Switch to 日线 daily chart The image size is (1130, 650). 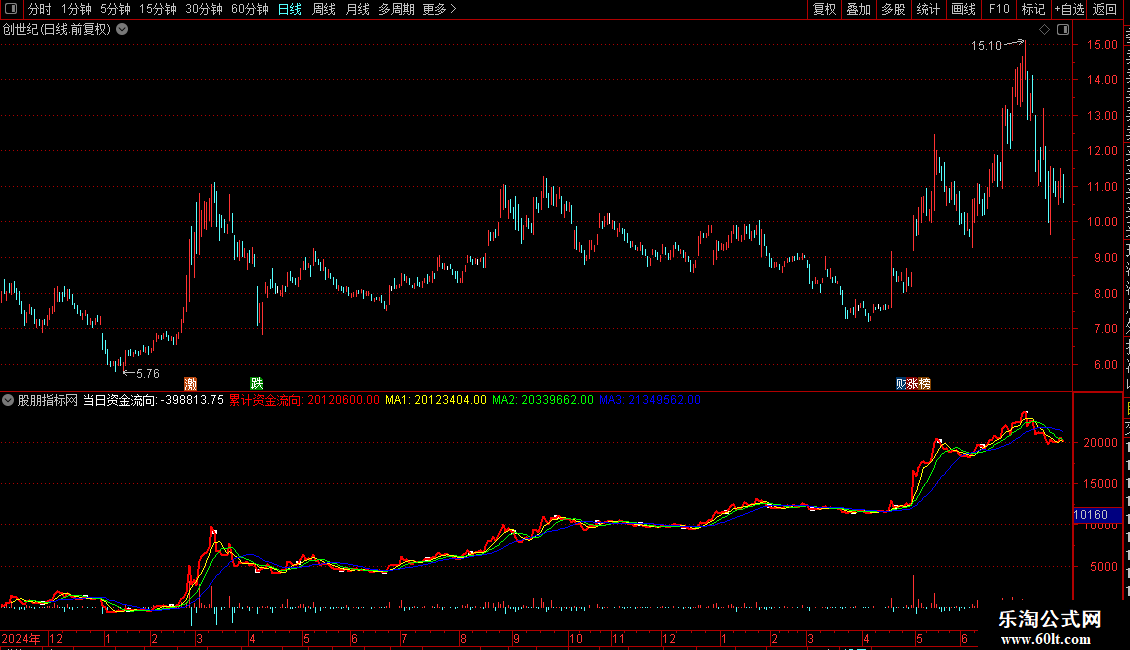pos(290,9)
